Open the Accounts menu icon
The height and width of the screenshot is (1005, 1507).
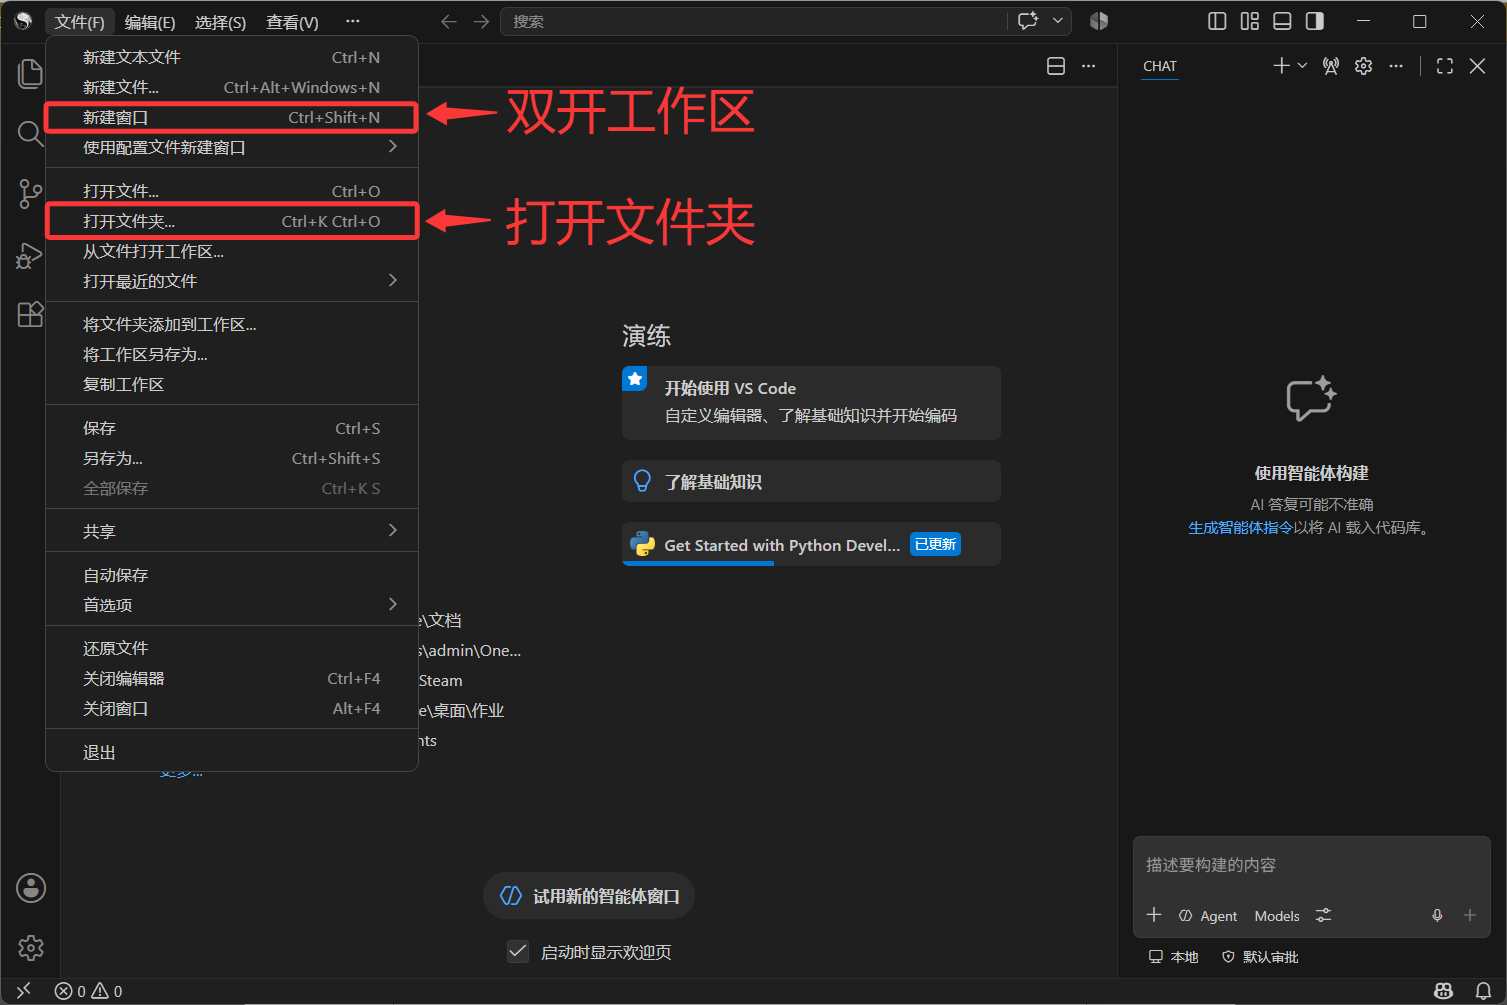(31, 888)
